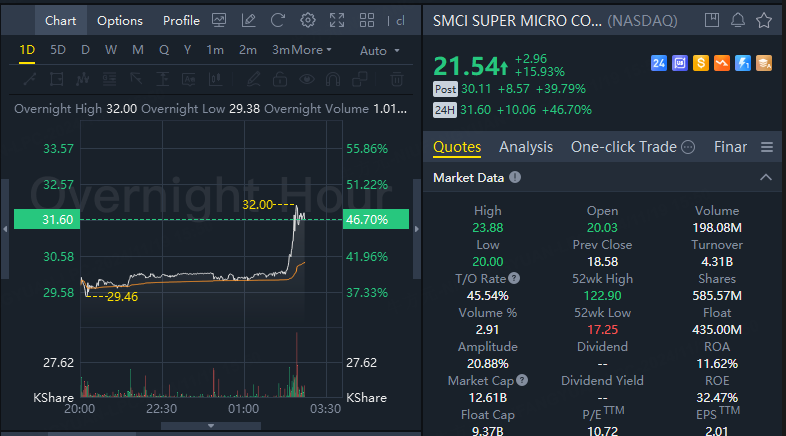The image size is (786, 436).
Task: Click the Post market price label
Action: [x=445, y=89]
